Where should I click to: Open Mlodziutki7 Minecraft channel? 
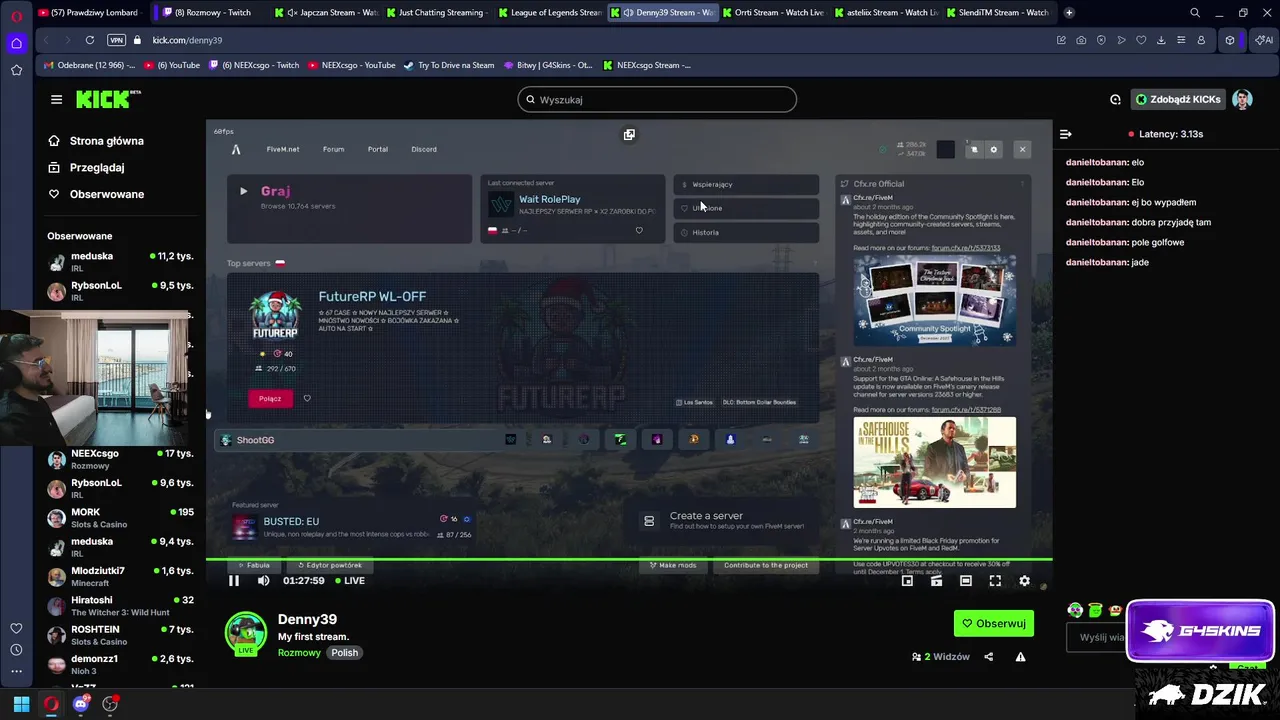point(120,577)
